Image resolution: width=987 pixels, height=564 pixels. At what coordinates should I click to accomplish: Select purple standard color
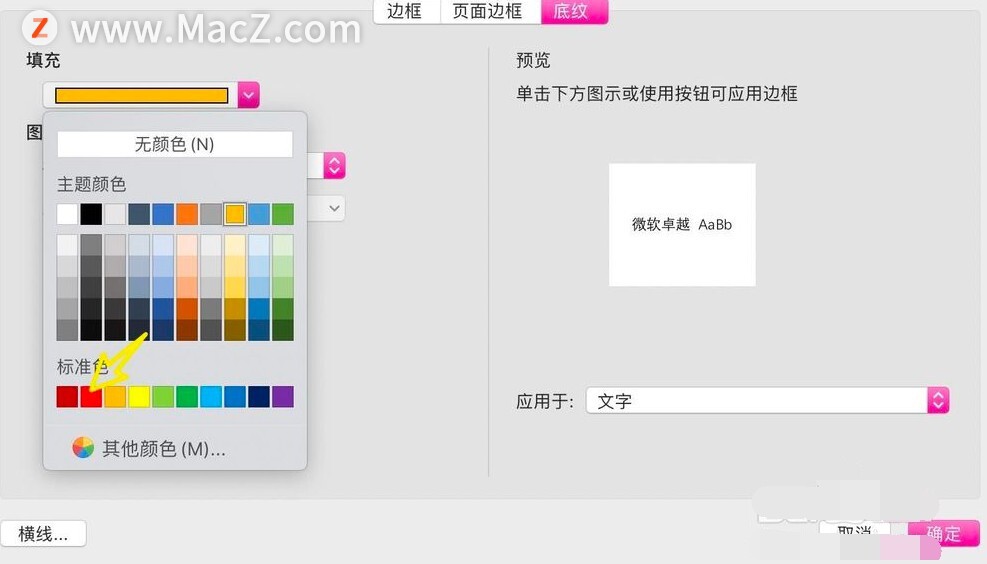pyautogui.click(x=283, y=397)
